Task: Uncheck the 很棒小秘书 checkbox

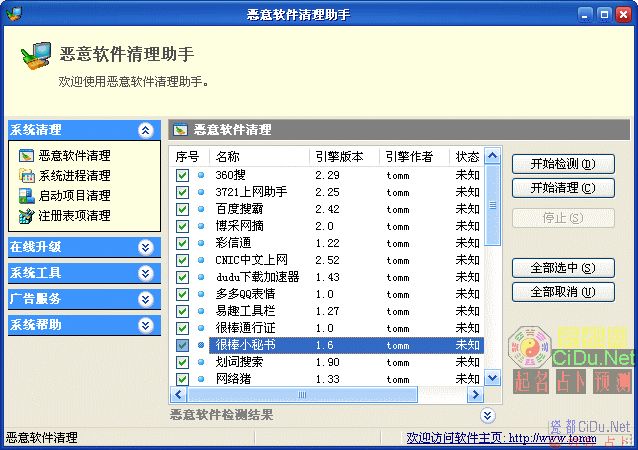Action: [x=182, y=345]
